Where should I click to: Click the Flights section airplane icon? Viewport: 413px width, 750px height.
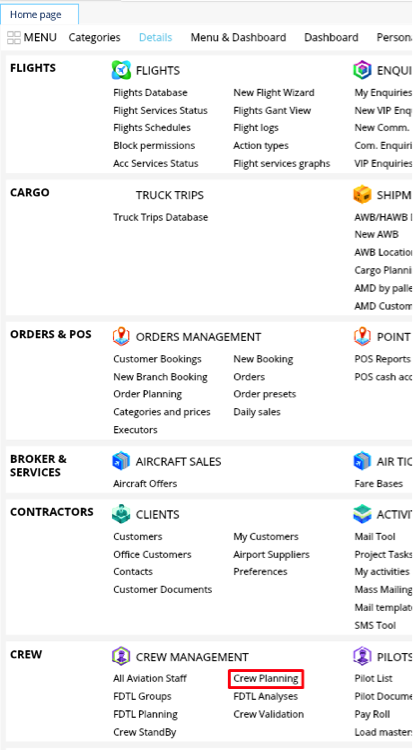click(121, 70)
